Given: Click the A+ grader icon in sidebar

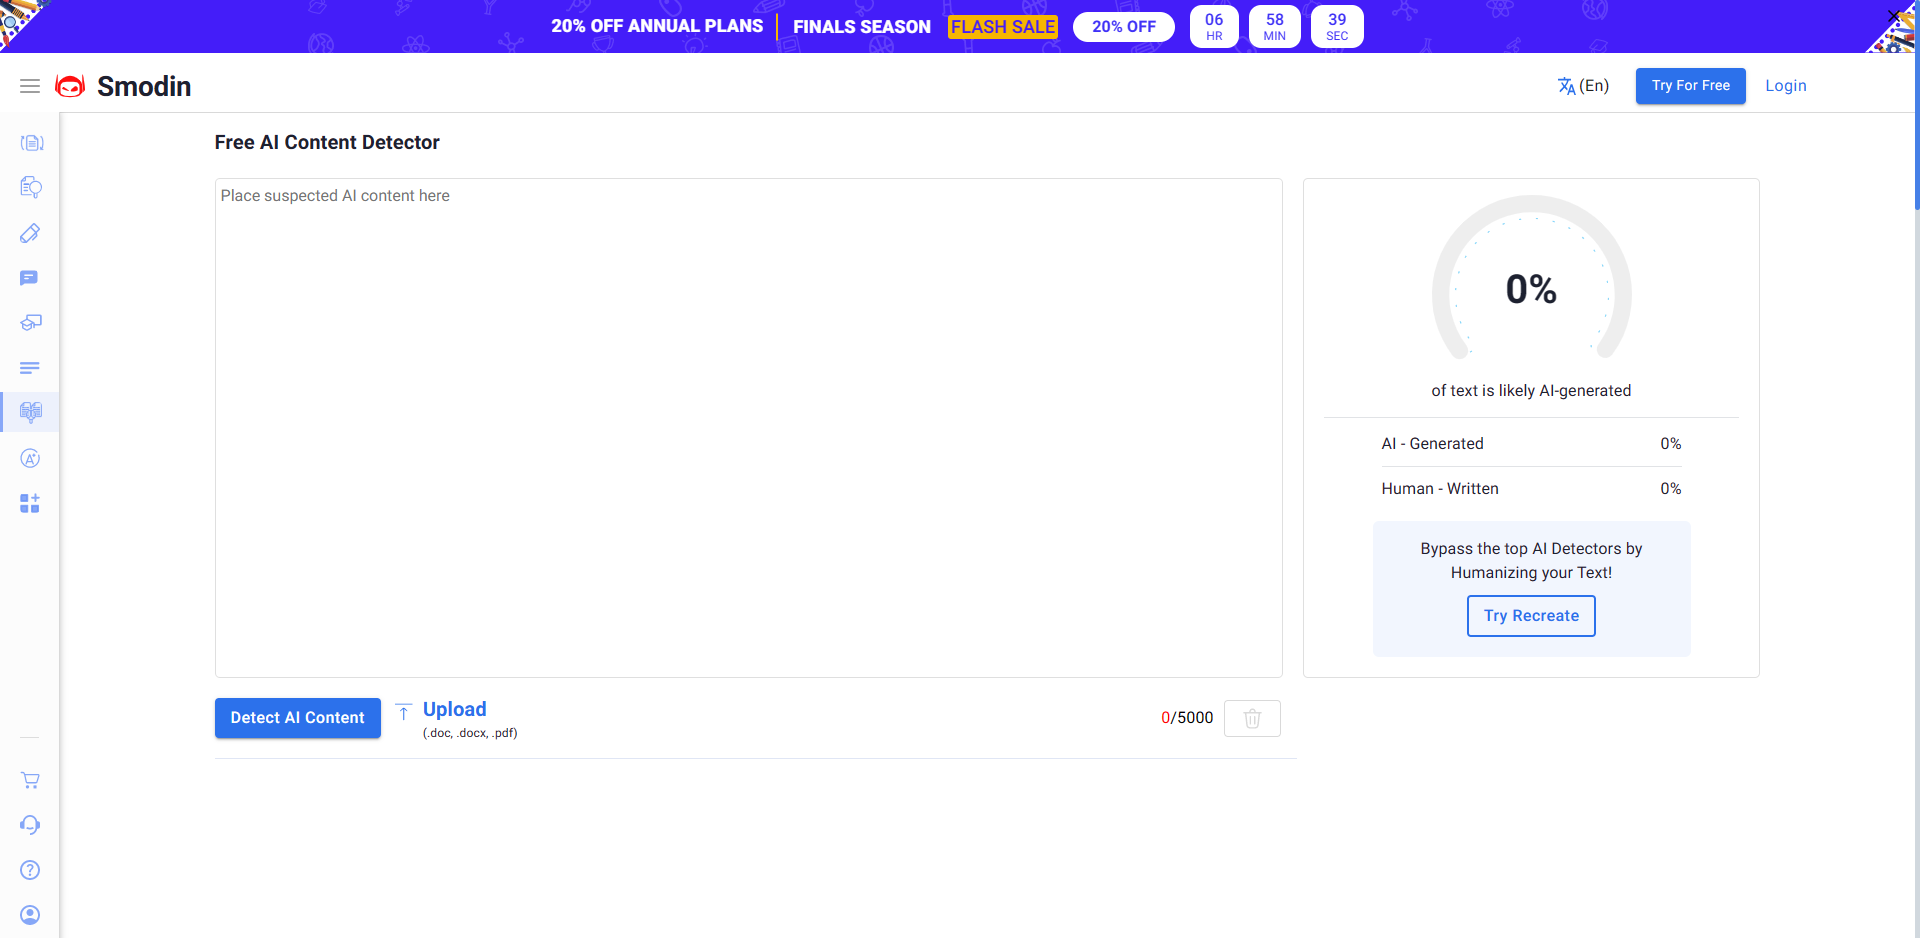Looking at the screenshot, I should coord(30,458).
